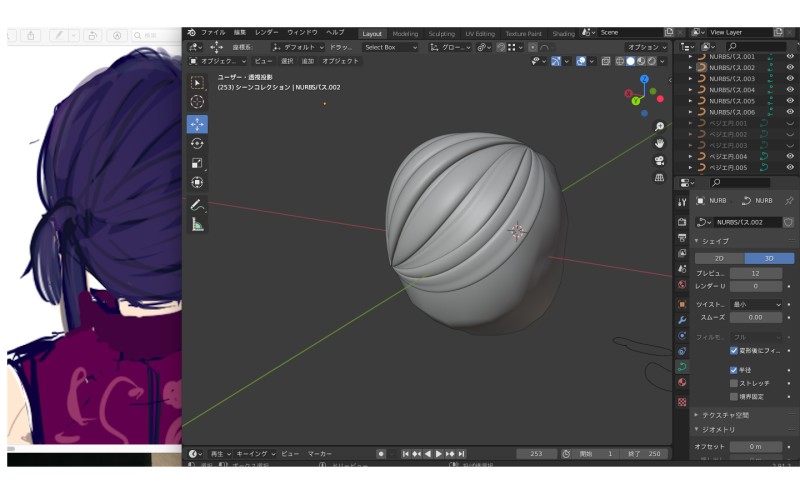Viewport: 800px width, 500px height.
Task: Click the オフセット 0 m field
Action: [756, 446]
